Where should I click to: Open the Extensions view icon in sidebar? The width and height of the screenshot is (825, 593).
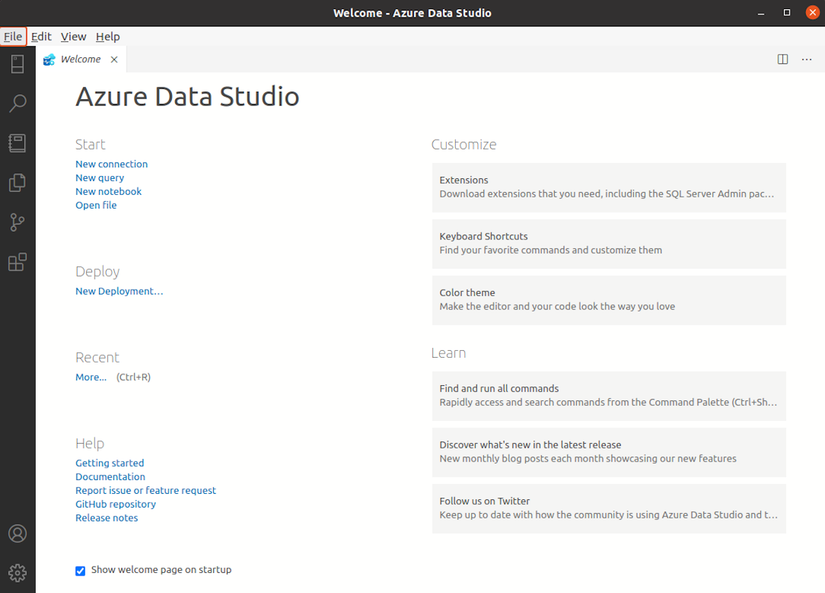pos(17,262)
